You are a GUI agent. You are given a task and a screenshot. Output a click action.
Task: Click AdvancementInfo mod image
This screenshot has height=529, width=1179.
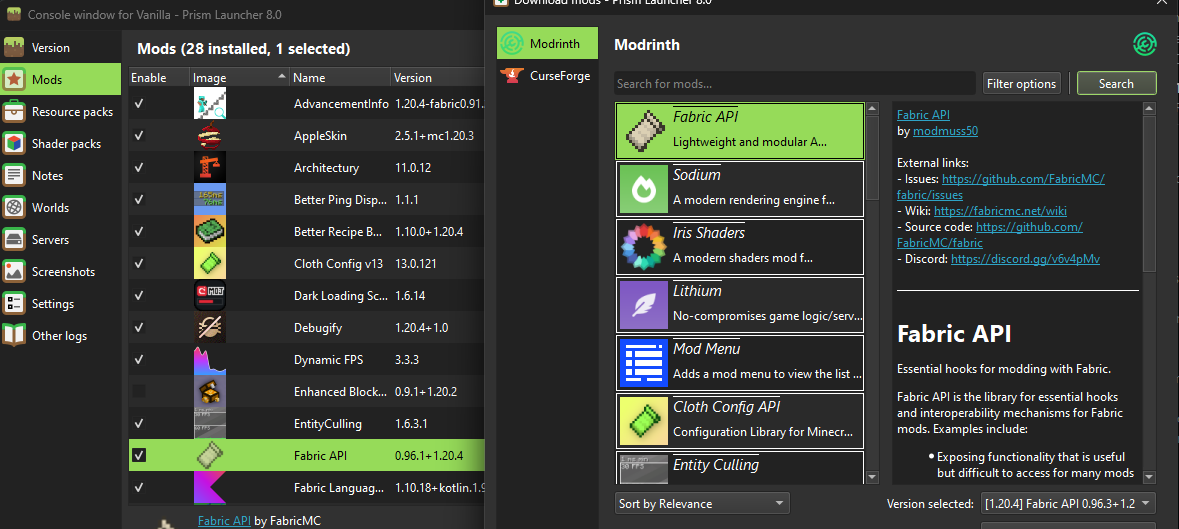[x=210, y=104]
